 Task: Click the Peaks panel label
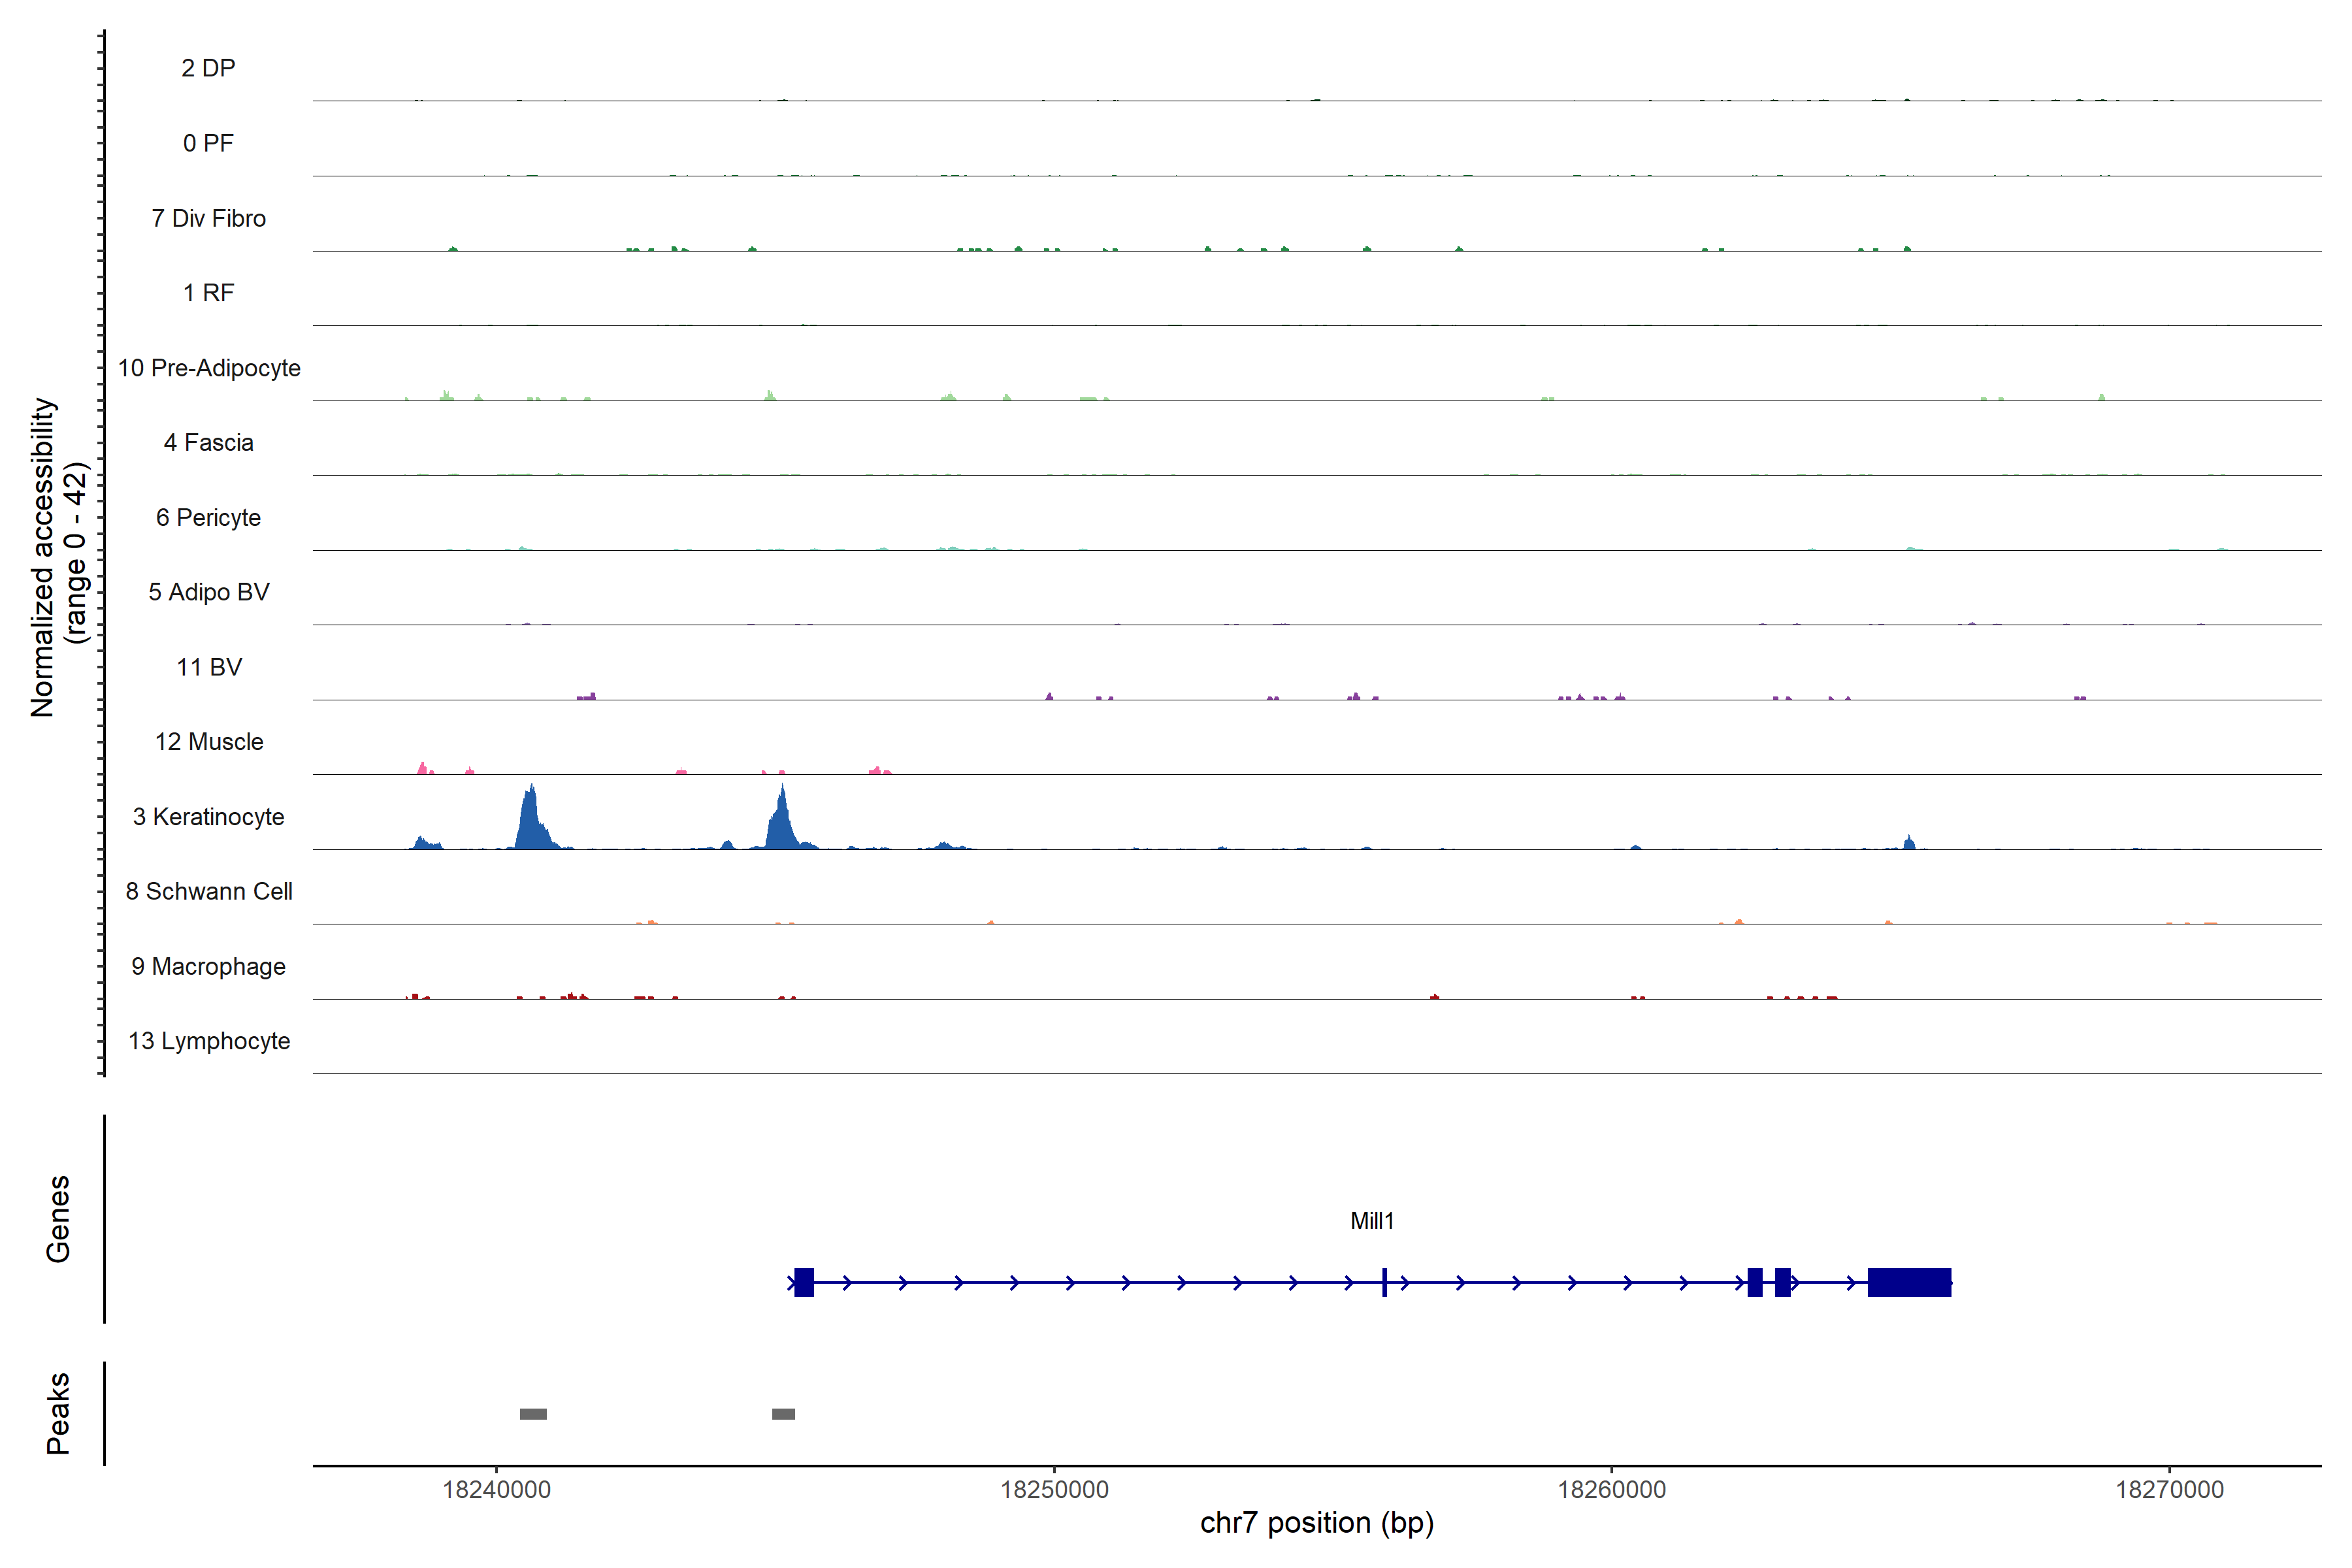58,1413
